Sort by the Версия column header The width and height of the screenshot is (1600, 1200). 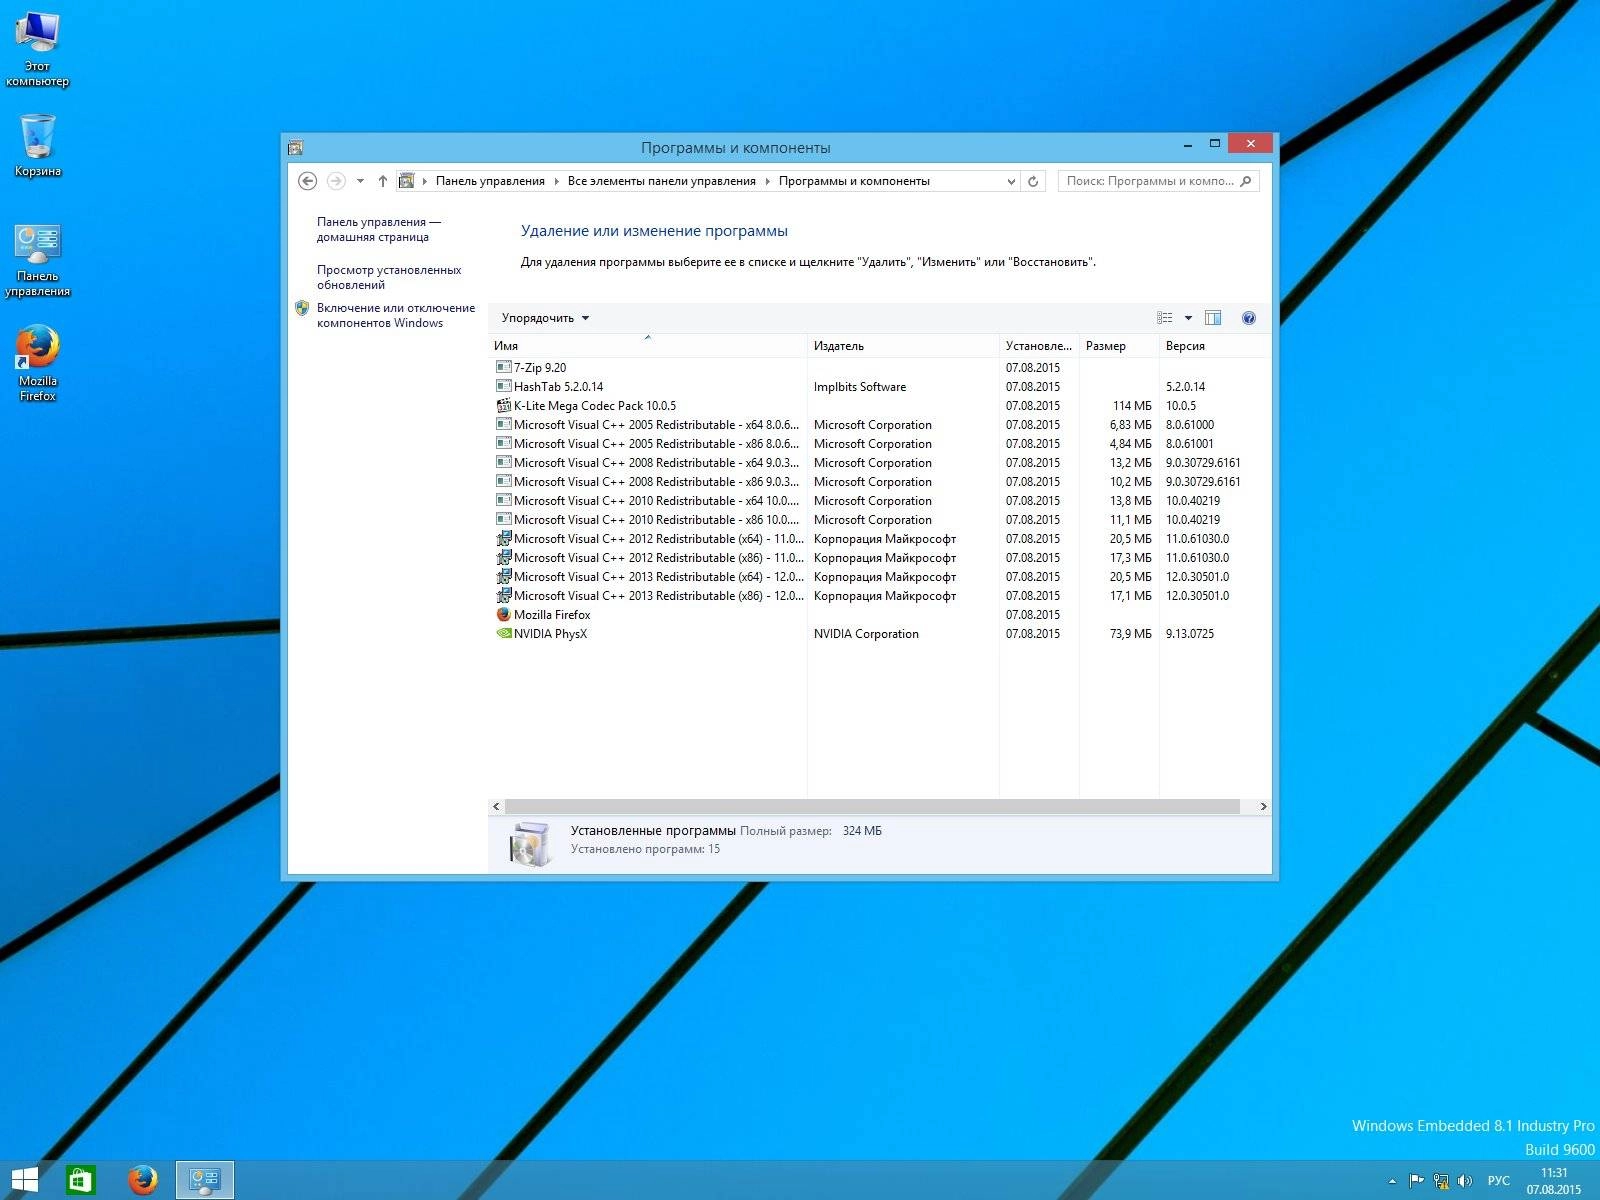coord(1212,345)
